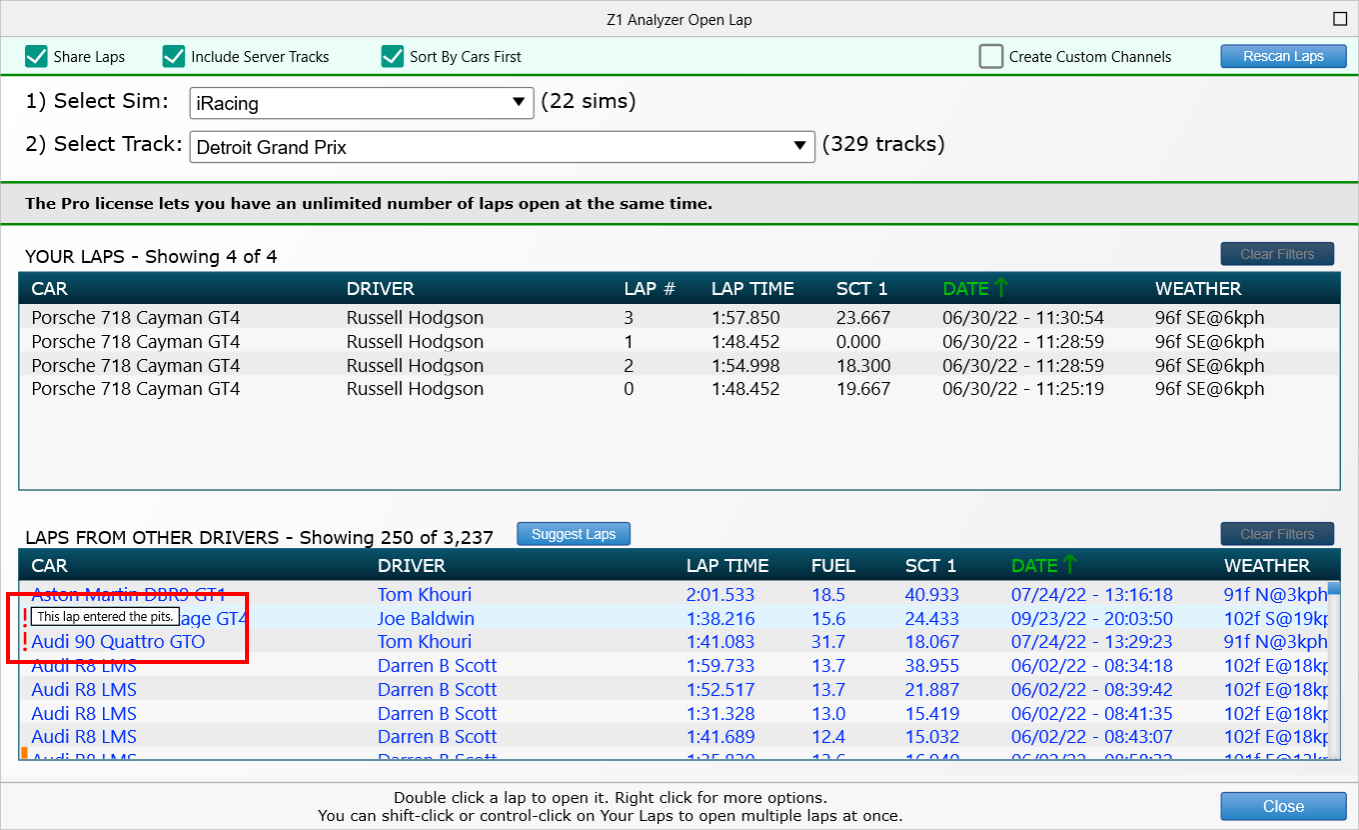1359x830 pixels.
Task: Open the Select Track dropdown
Action: click(502, 147)
